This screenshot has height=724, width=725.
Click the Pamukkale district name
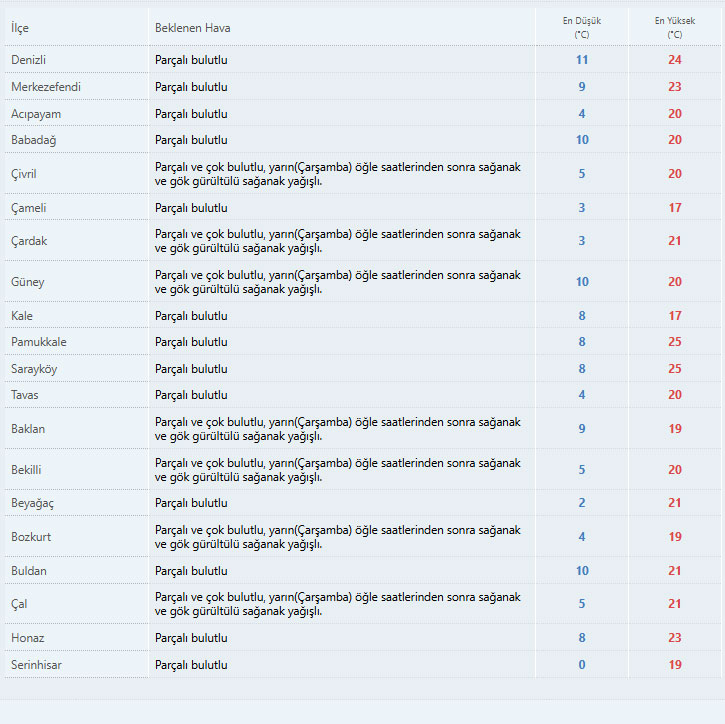tap(39, 342)
